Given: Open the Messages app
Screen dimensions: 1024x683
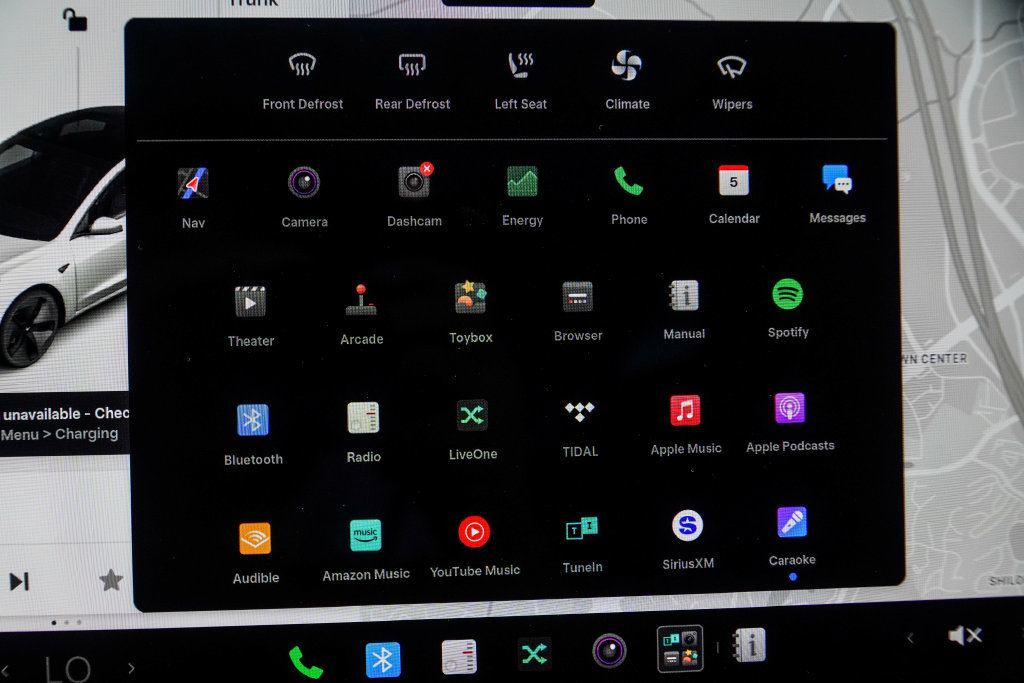Looking at the screenshot, I should tap(837, 193).
